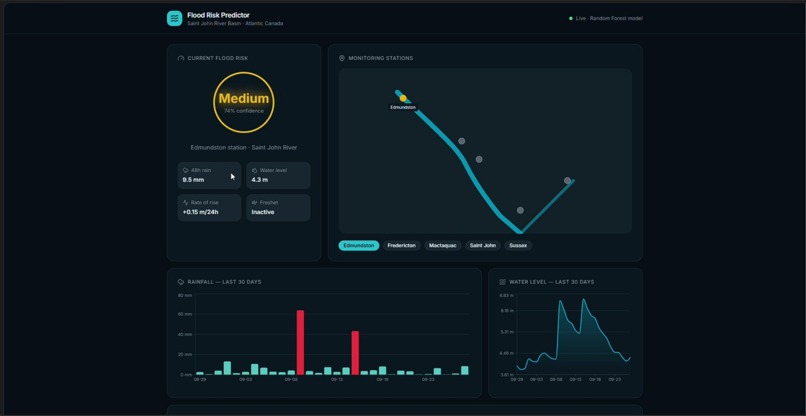Screen dimensions: 806x416
Task: Click the gauge icon beside Current Flood Risk
Action: tap(181, 59)
